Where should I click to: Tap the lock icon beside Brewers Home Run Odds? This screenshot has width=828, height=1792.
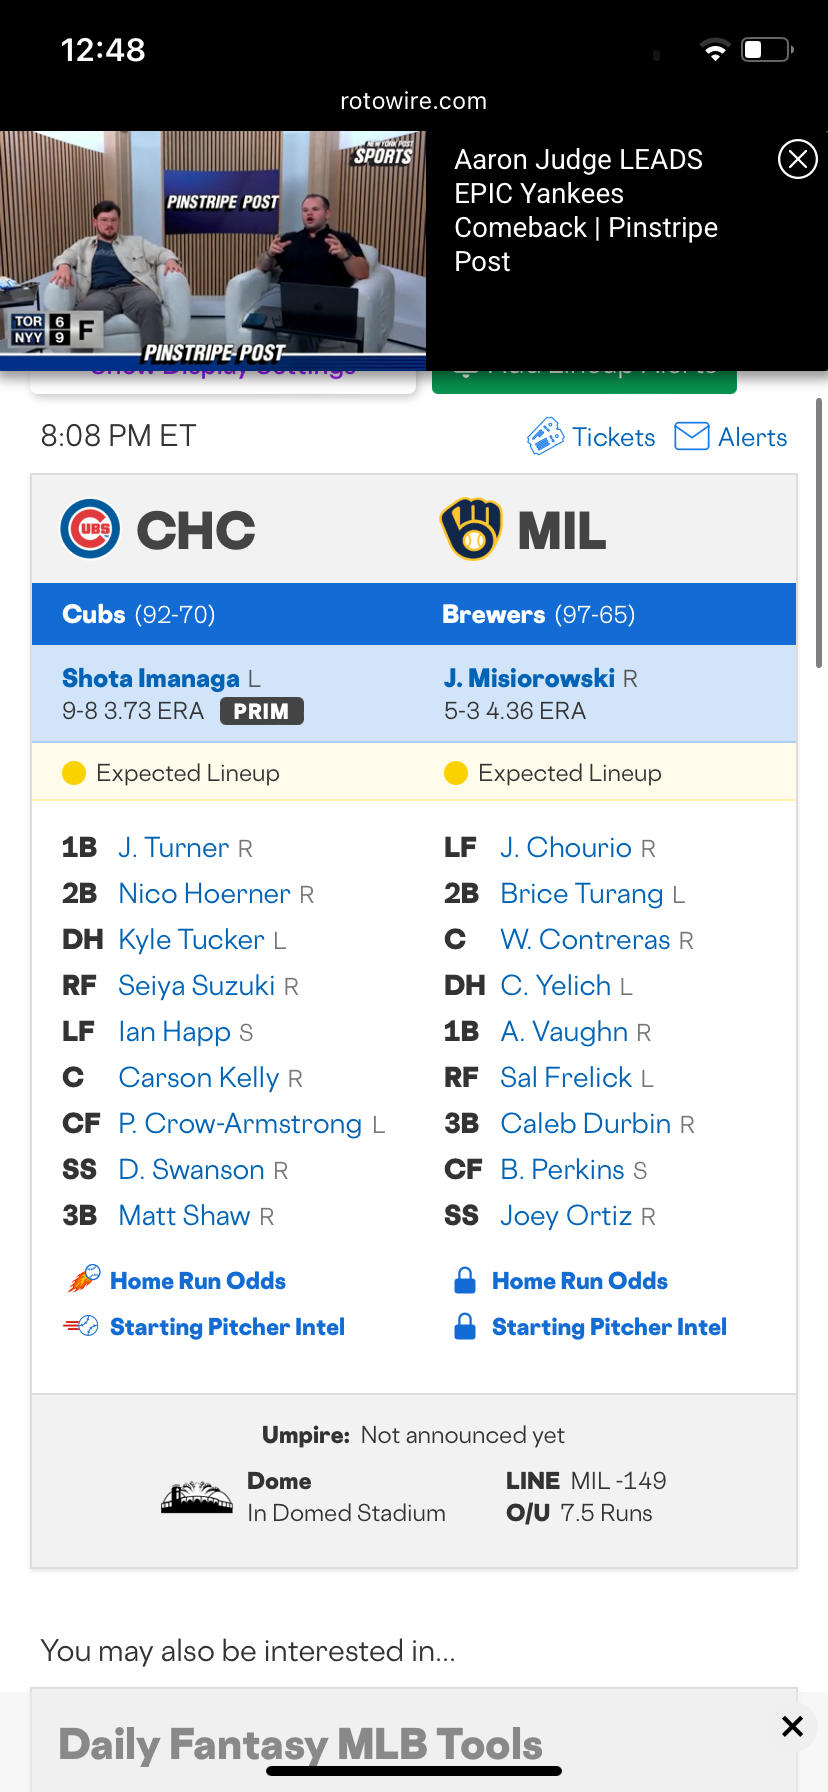click(465, 1280)
